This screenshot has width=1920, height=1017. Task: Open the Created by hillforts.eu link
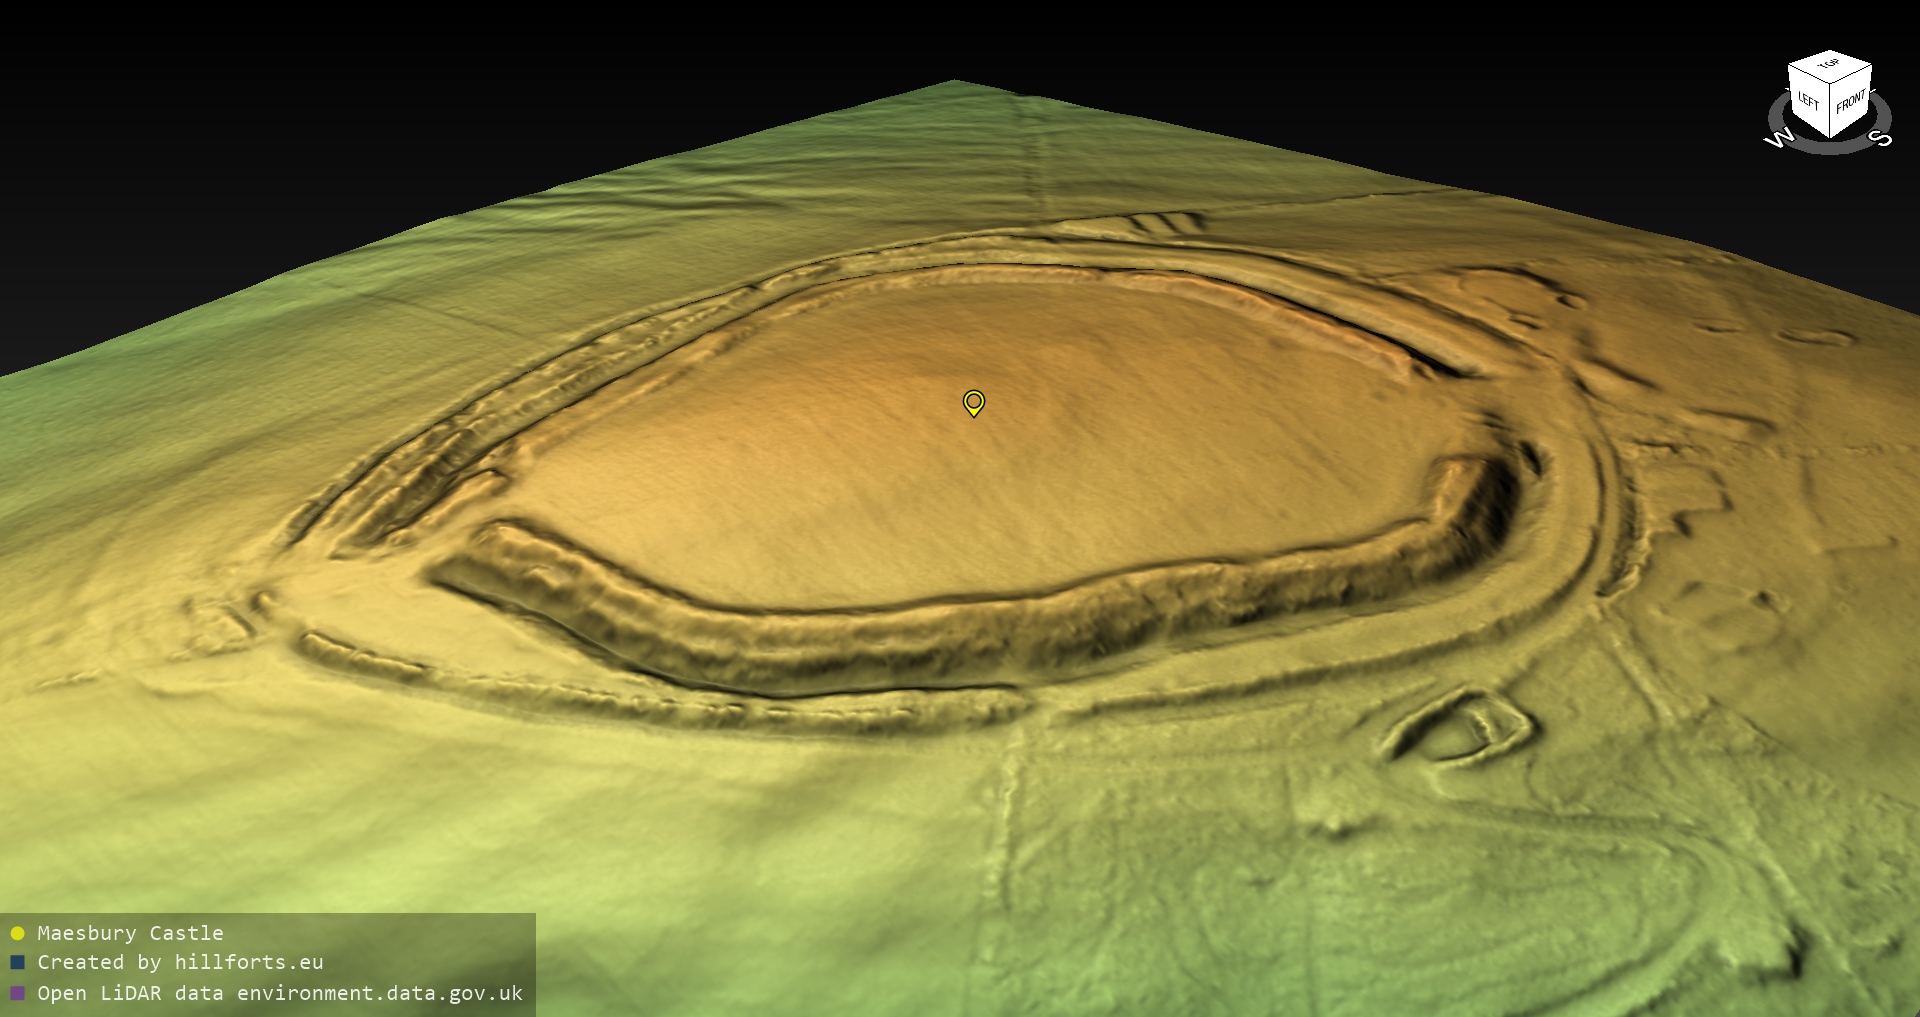coord(180,962)
